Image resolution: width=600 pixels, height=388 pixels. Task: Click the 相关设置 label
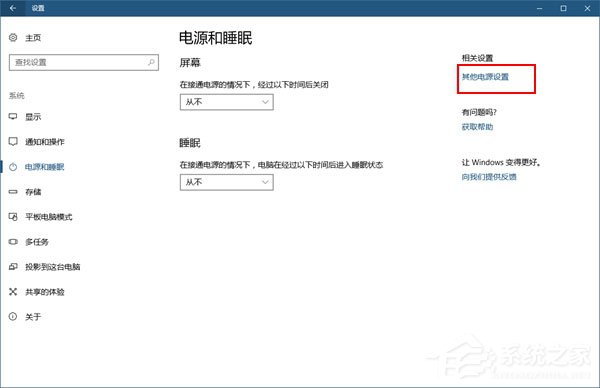tap(477, 58)
